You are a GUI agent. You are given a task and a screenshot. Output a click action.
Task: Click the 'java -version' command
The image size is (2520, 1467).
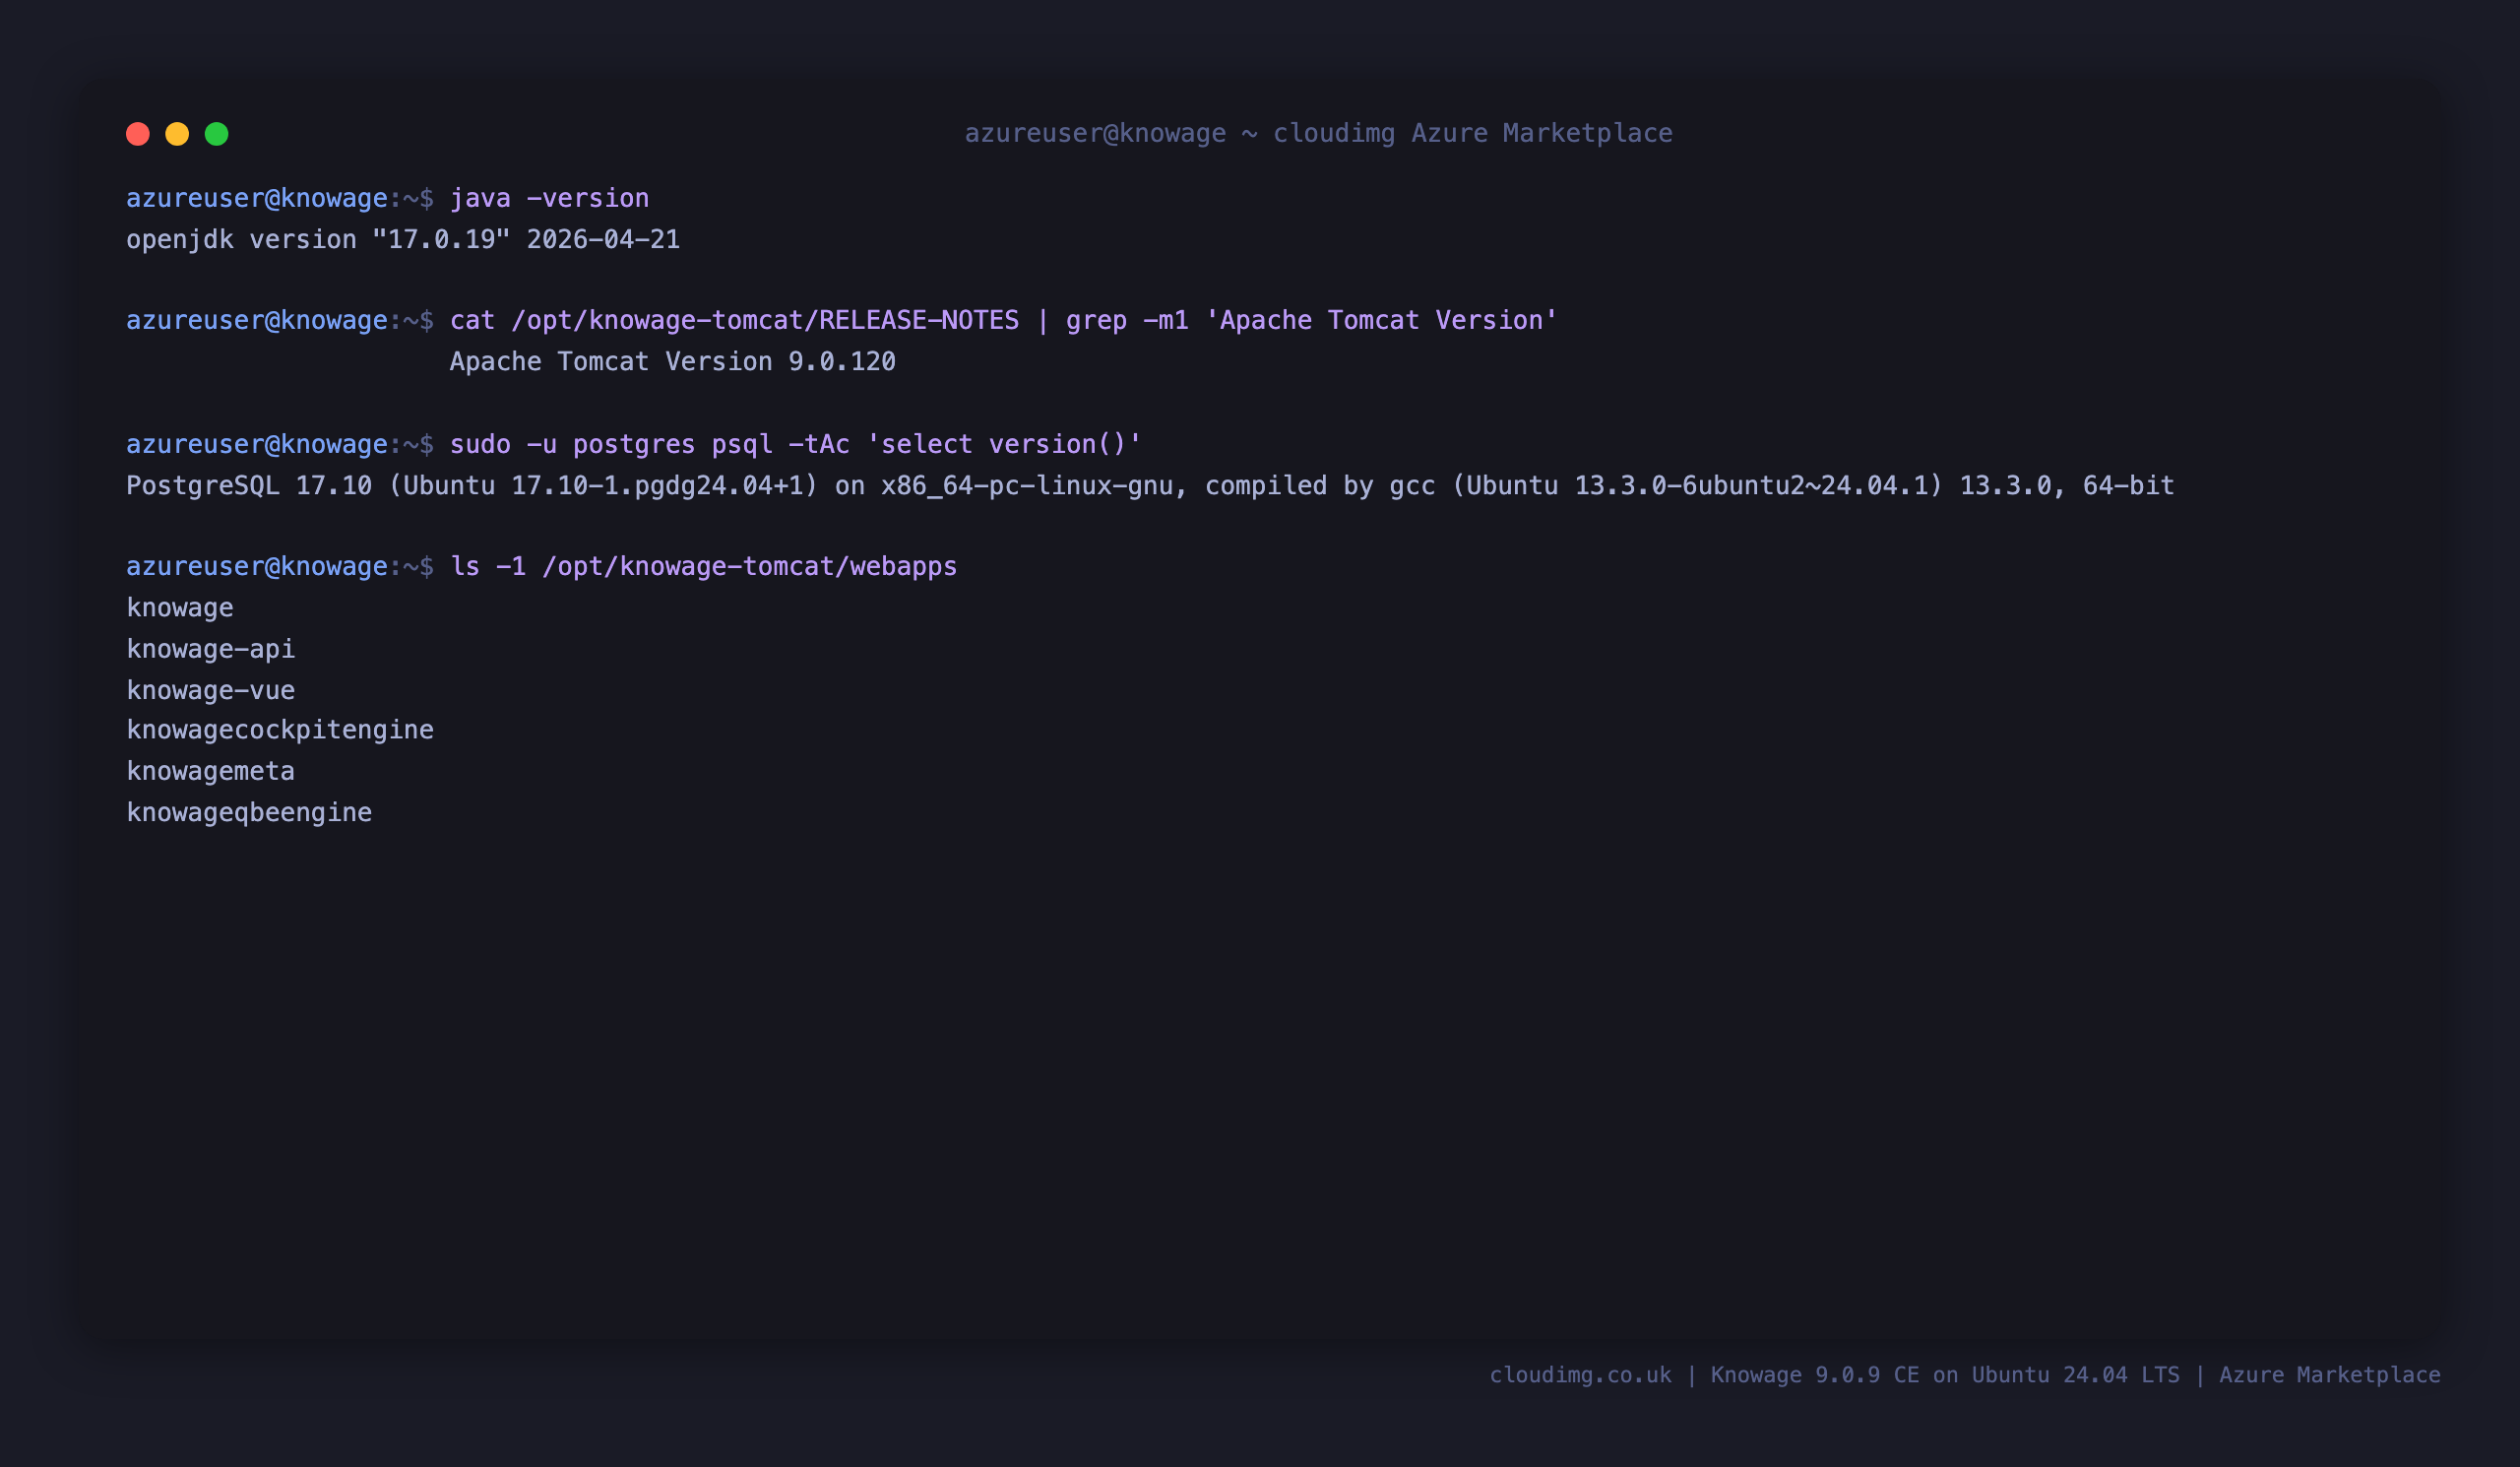pyautogui.click(x=549, y=198)
